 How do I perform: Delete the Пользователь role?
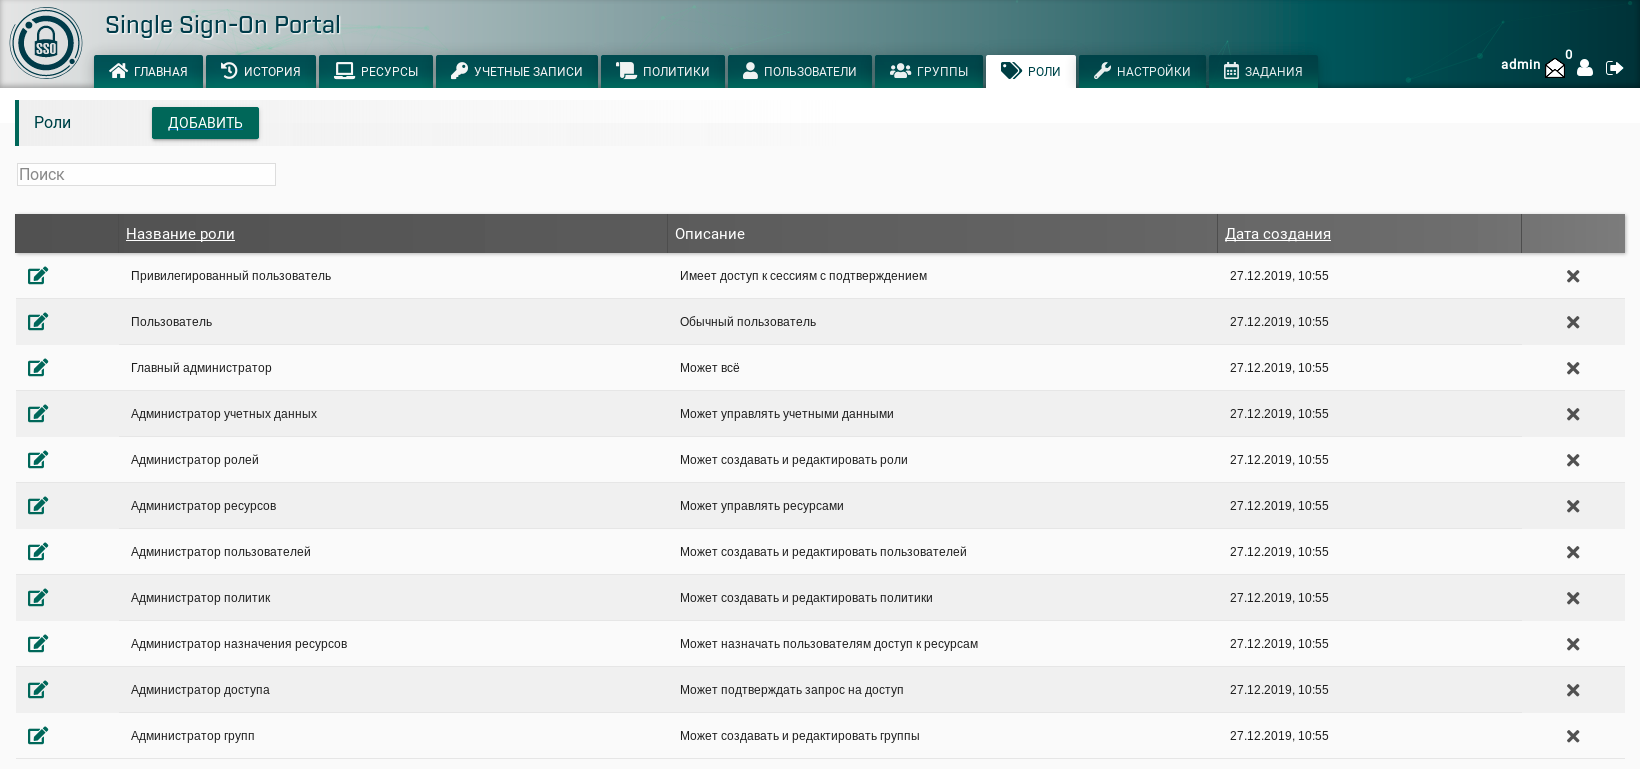point(1573,322)
